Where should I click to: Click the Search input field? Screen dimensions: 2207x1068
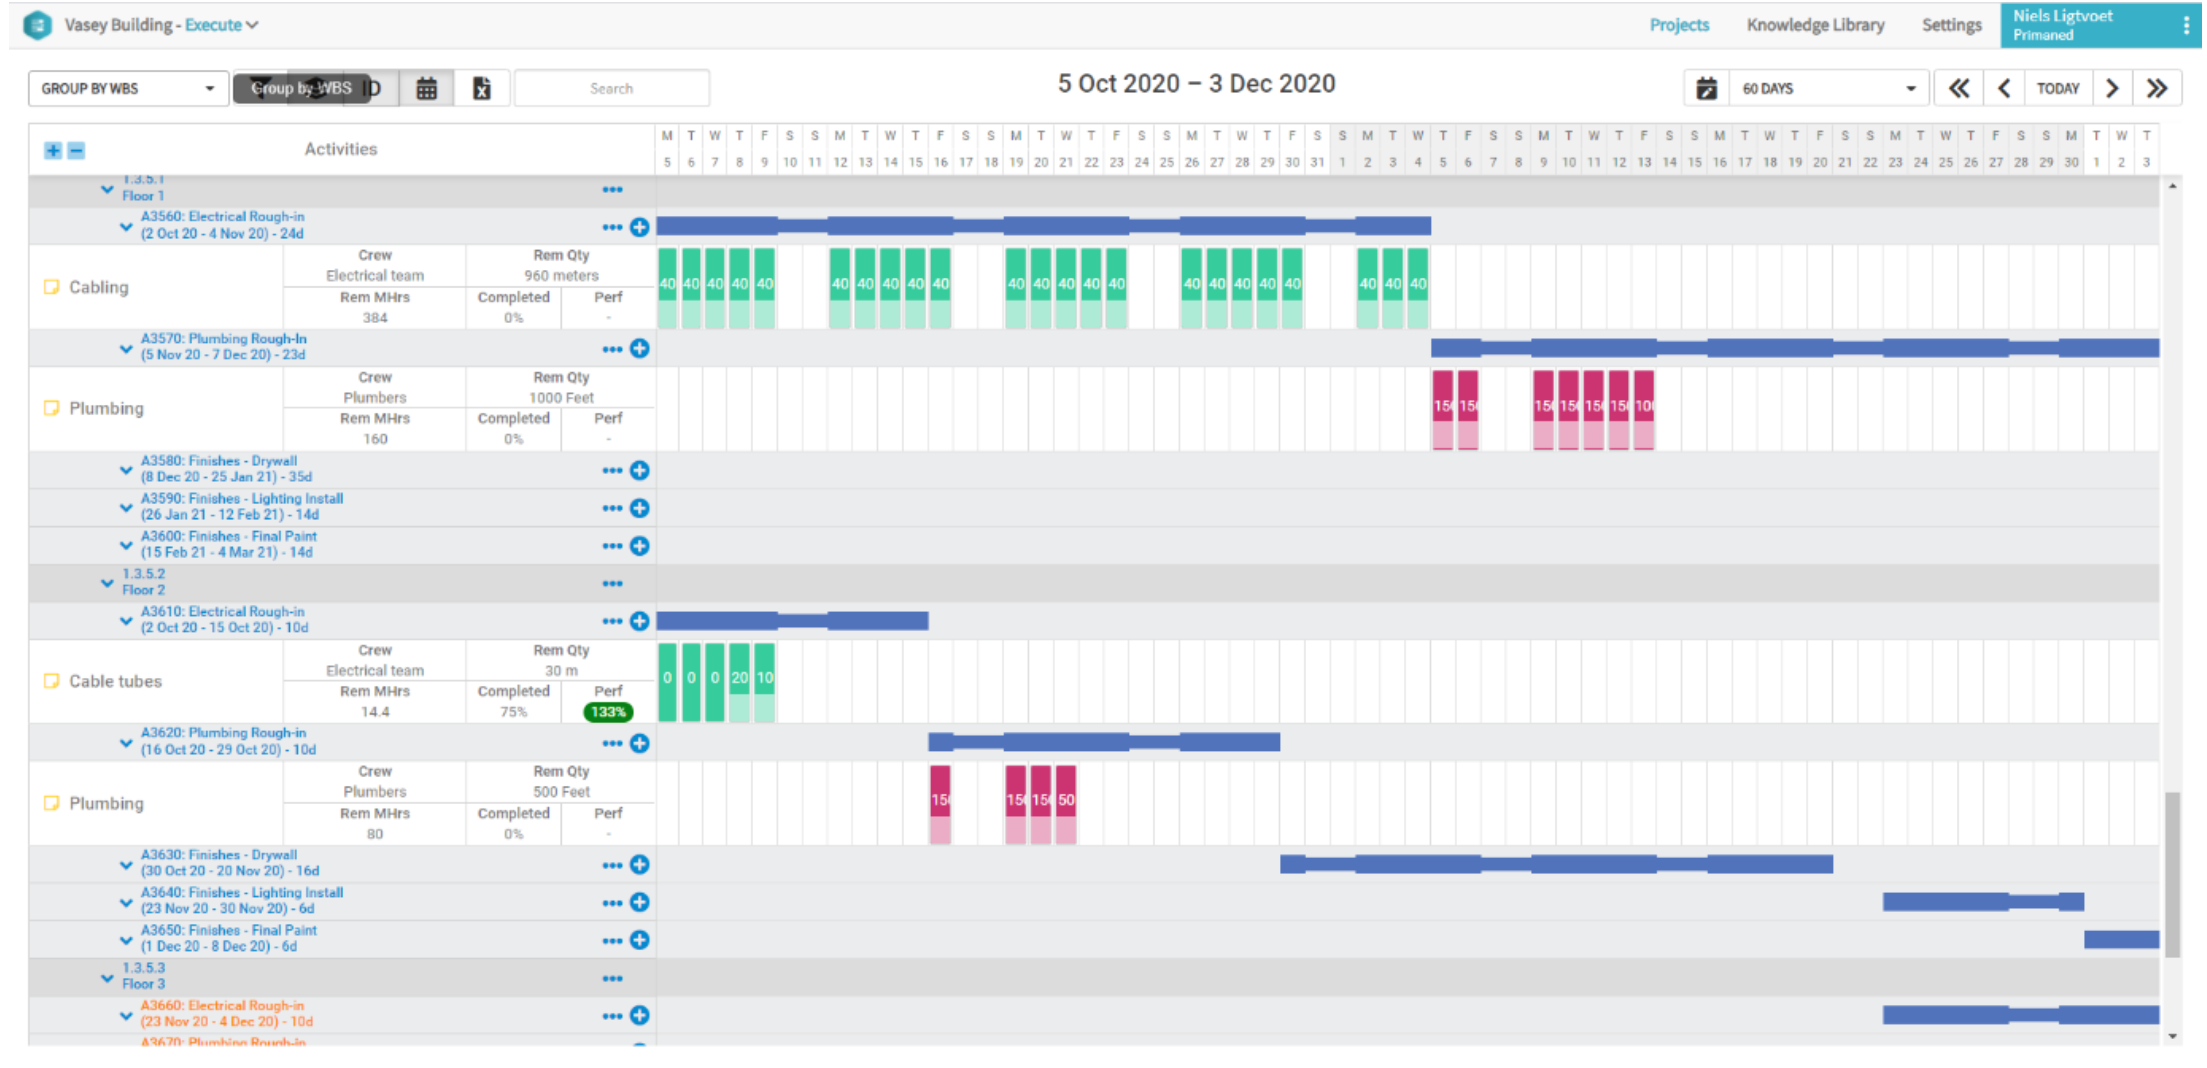(611, 89)
